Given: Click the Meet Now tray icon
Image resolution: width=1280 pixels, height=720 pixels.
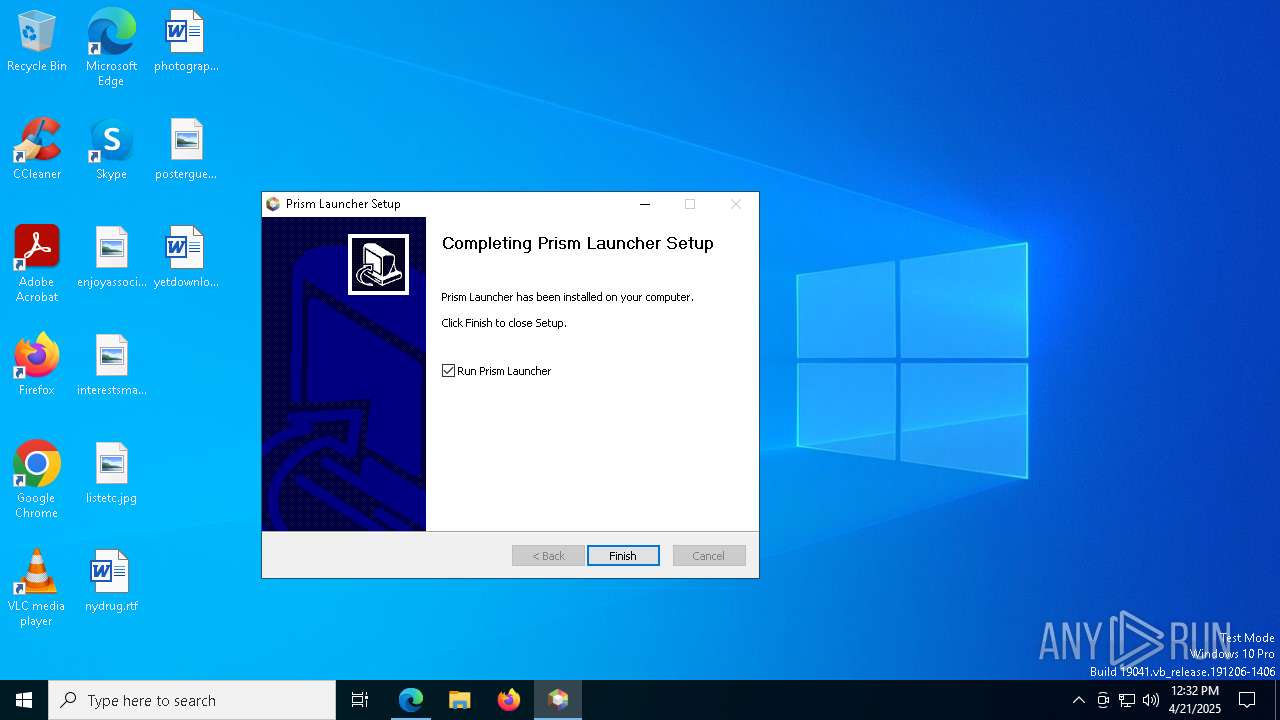Looking at the screenshot, I should click(1103, 700).
